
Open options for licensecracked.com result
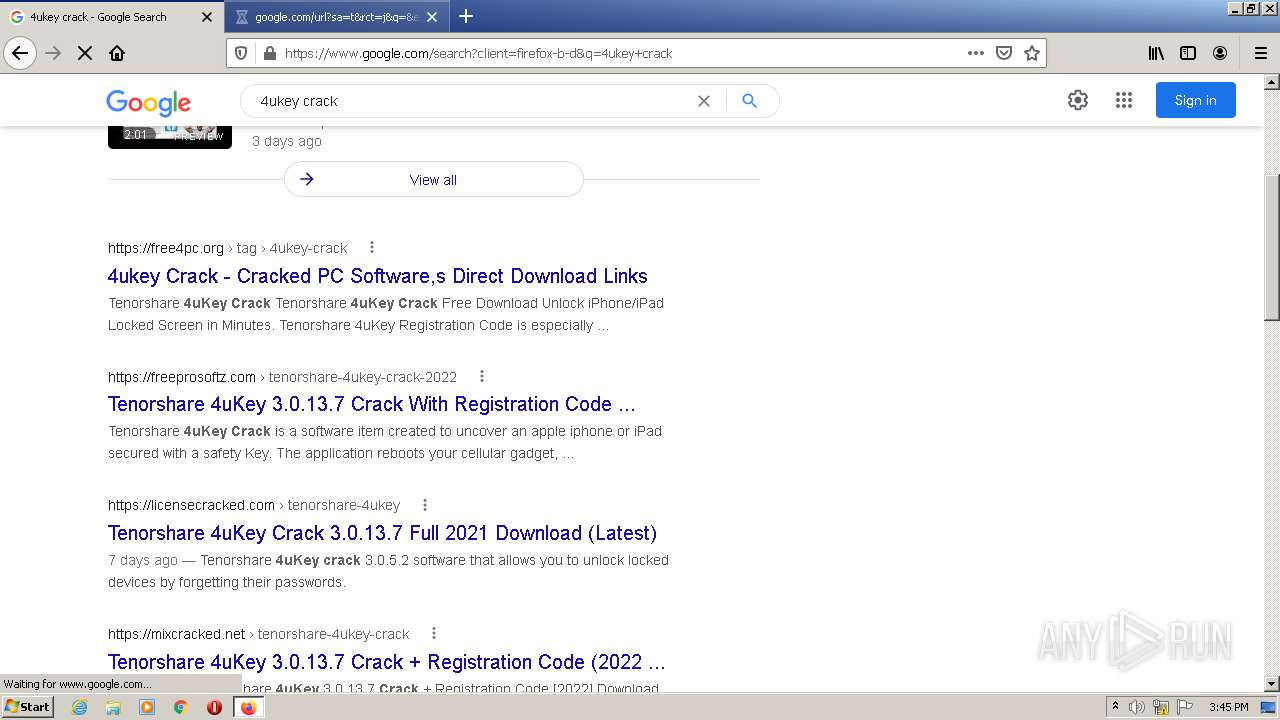click(424, 505)
